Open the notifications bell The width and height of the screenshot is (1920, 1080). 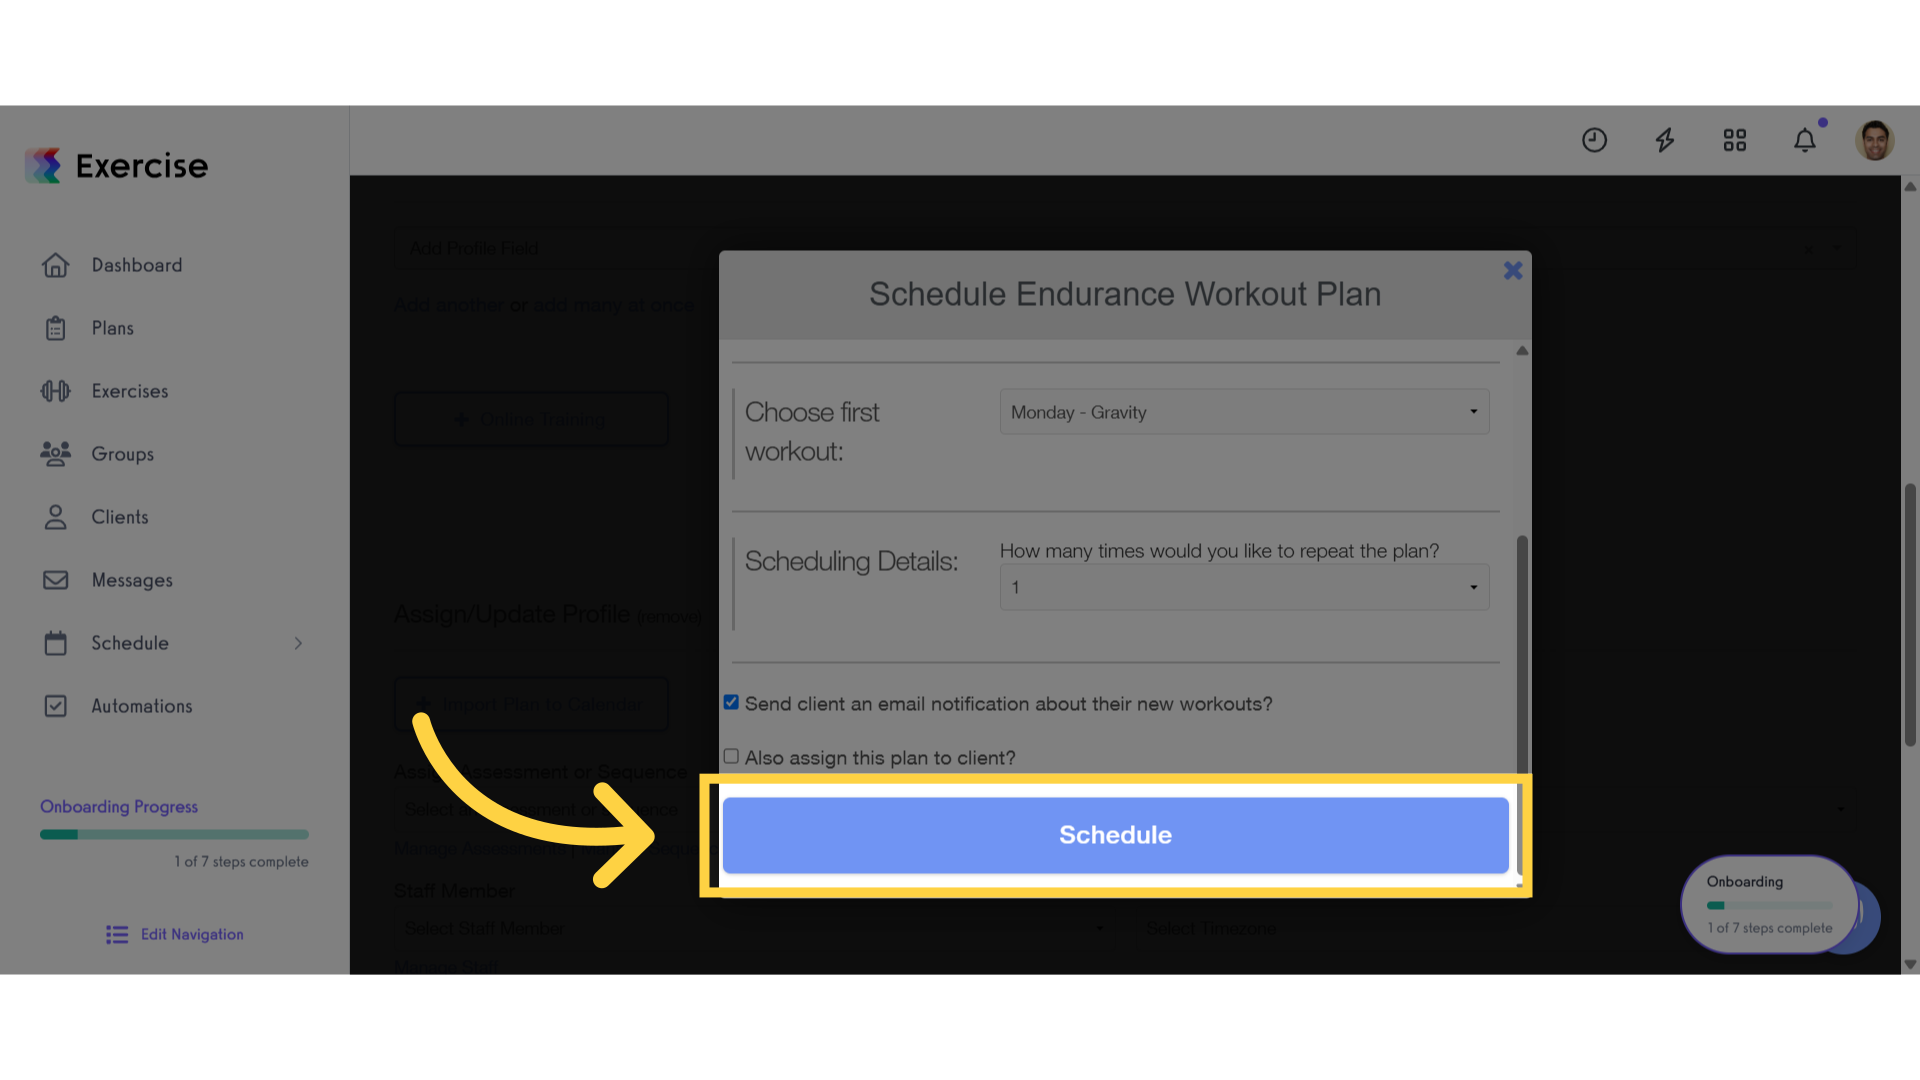1805,140
